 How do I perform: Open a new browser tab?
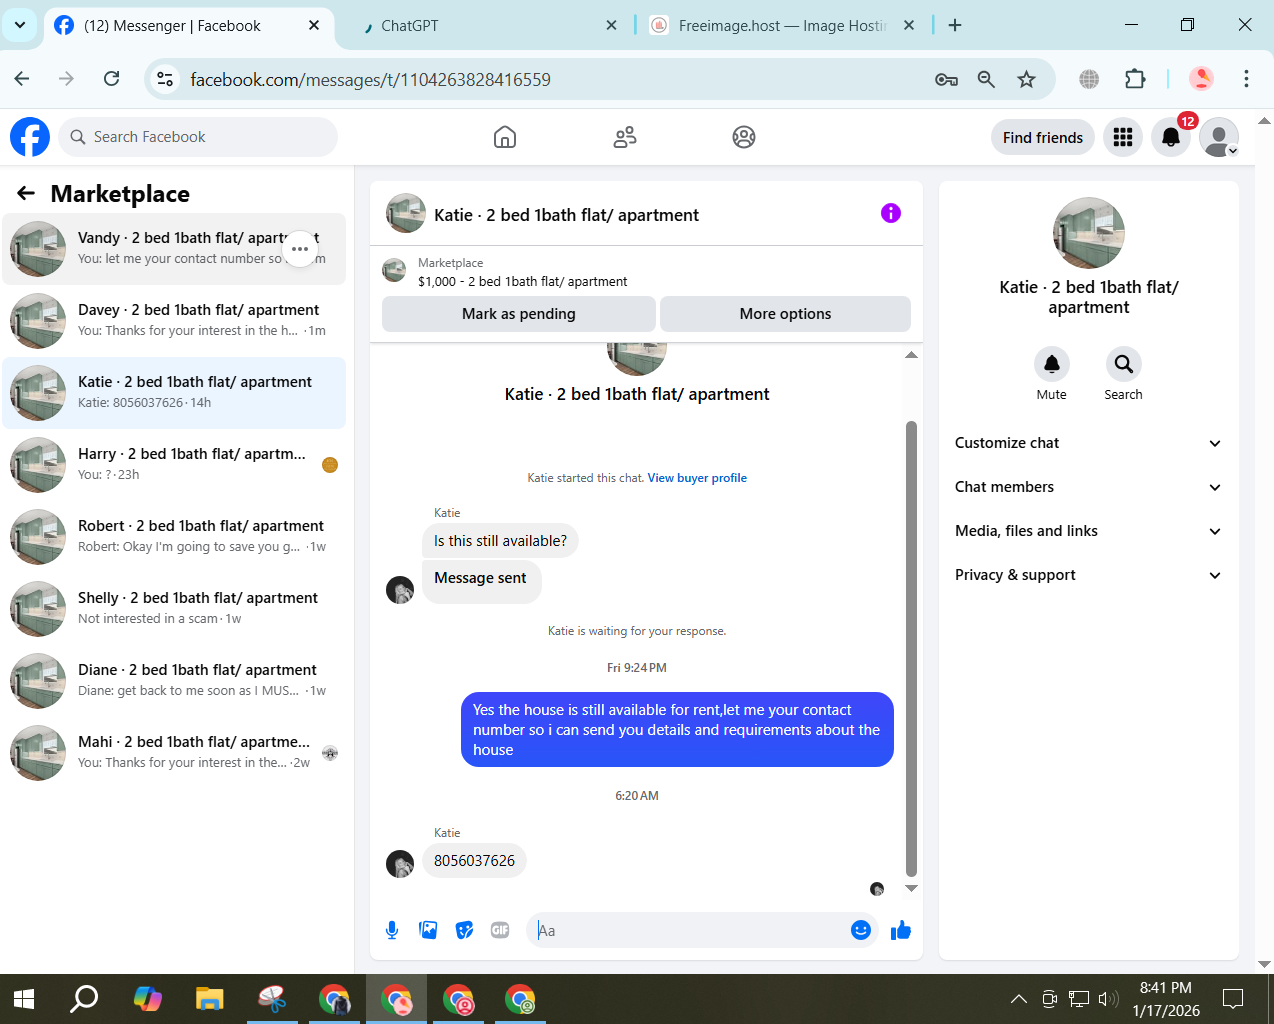pyautogui.click(x=955, y=26)
